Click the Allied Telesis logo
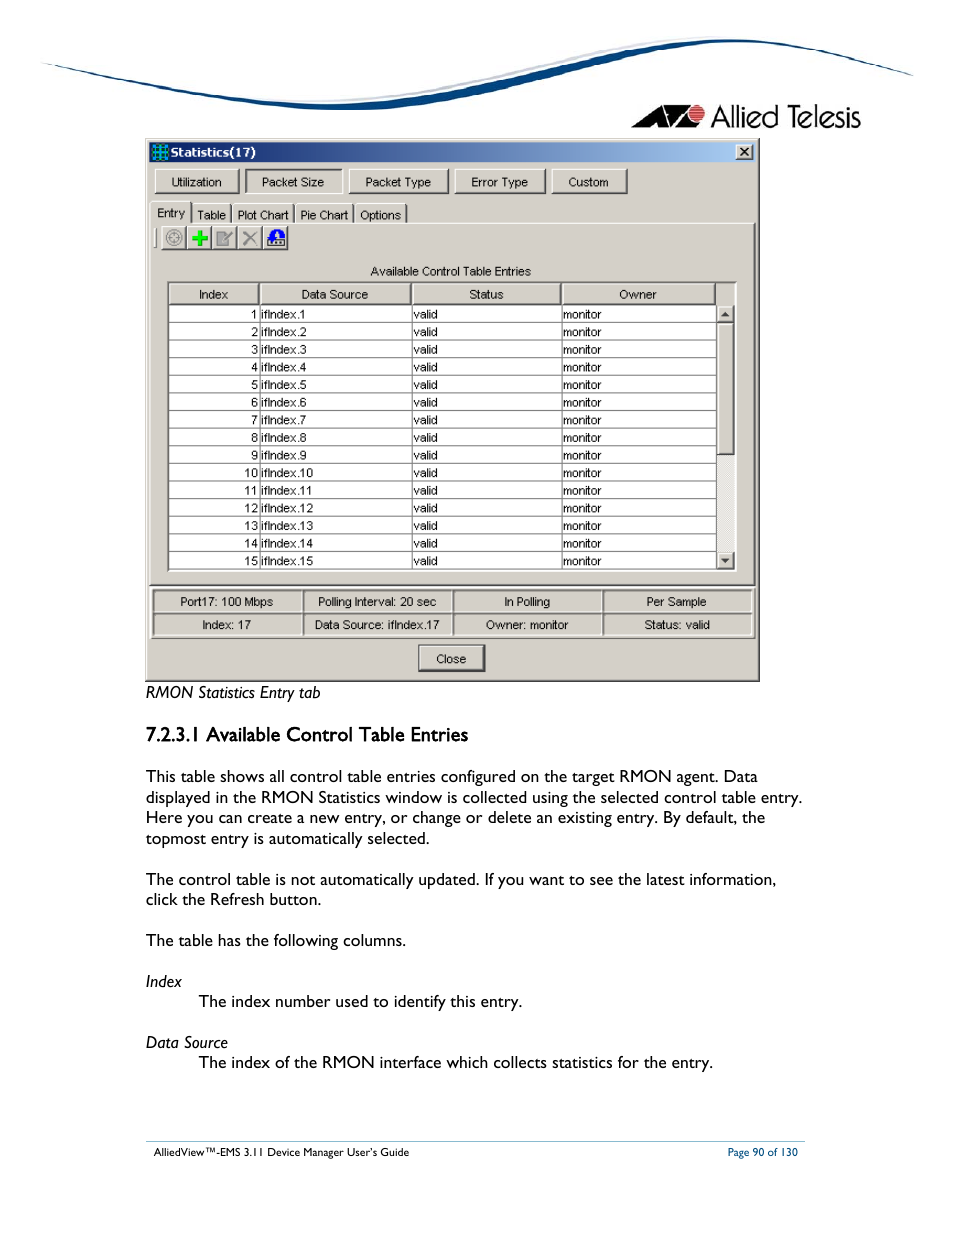954x1235 pixels. pos(746,117)
